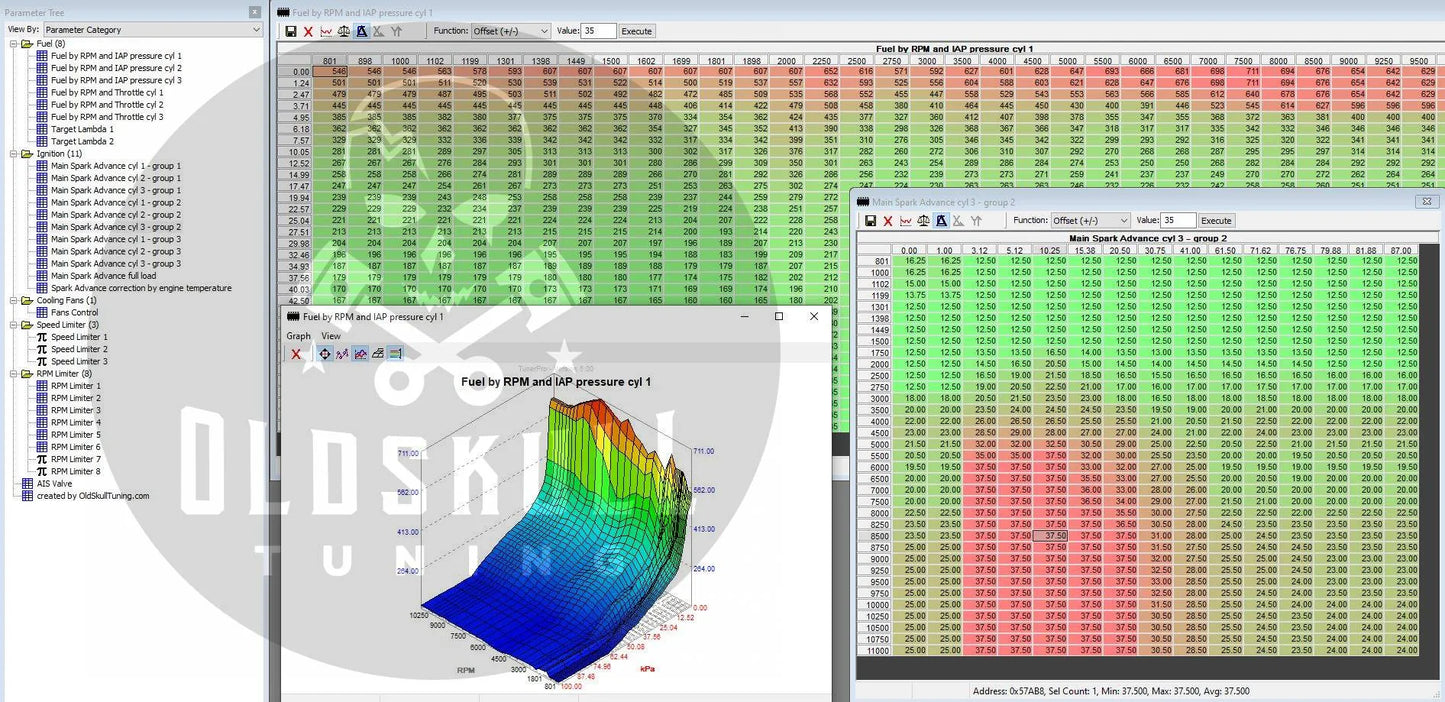Viewport: 1445px width, 702px height.
Task: Open the graph icon in Spark Advance toolbar
Action: tap(905, 220)
